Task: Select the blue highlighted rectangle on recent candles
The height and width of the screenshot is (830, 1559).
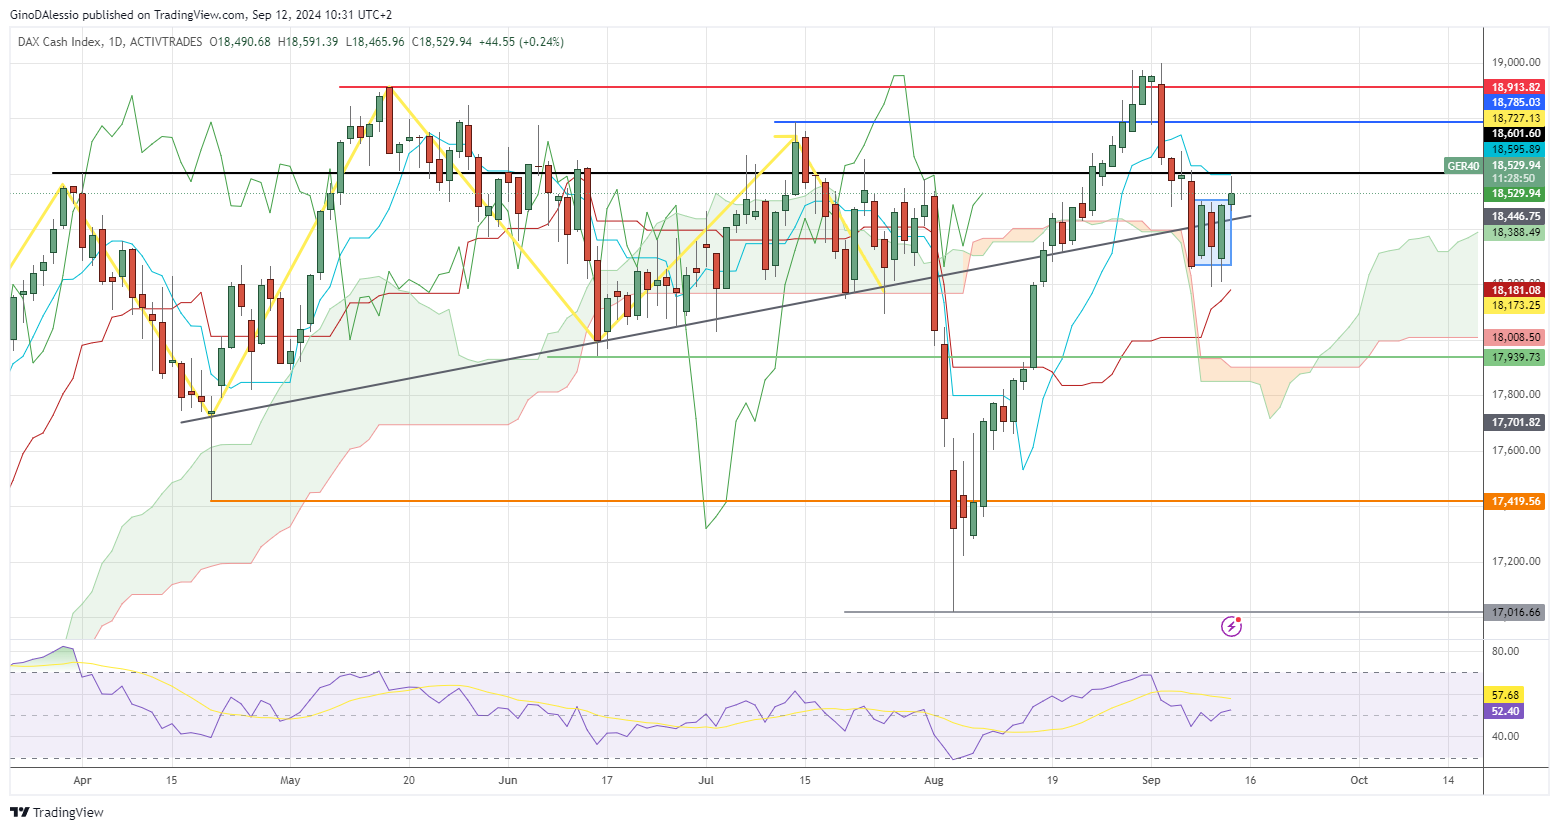Action: tap(1212, 232)
